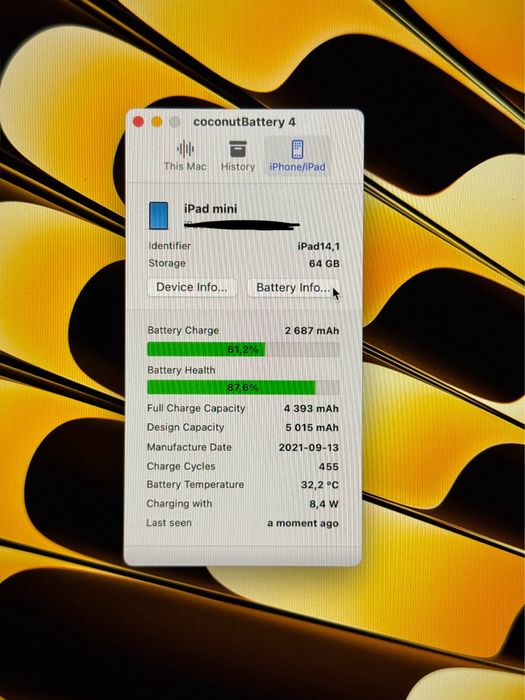Click the 'a moment ago' last seen value
Viewport: 525px width, 700px height.
click(303, 523)
